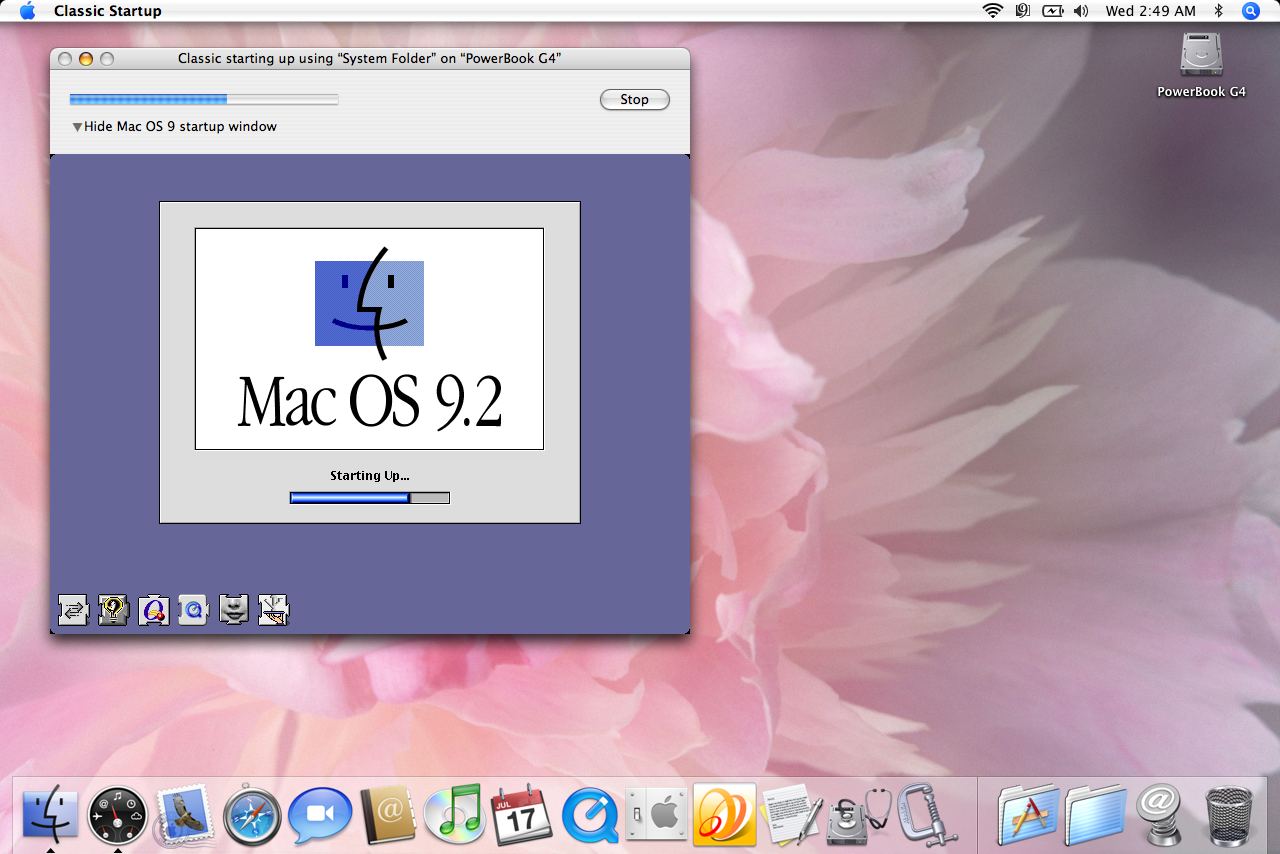Click the "Starting Up..." text
This screenshot has width=1280, height=854.
(x=370, y=476)
